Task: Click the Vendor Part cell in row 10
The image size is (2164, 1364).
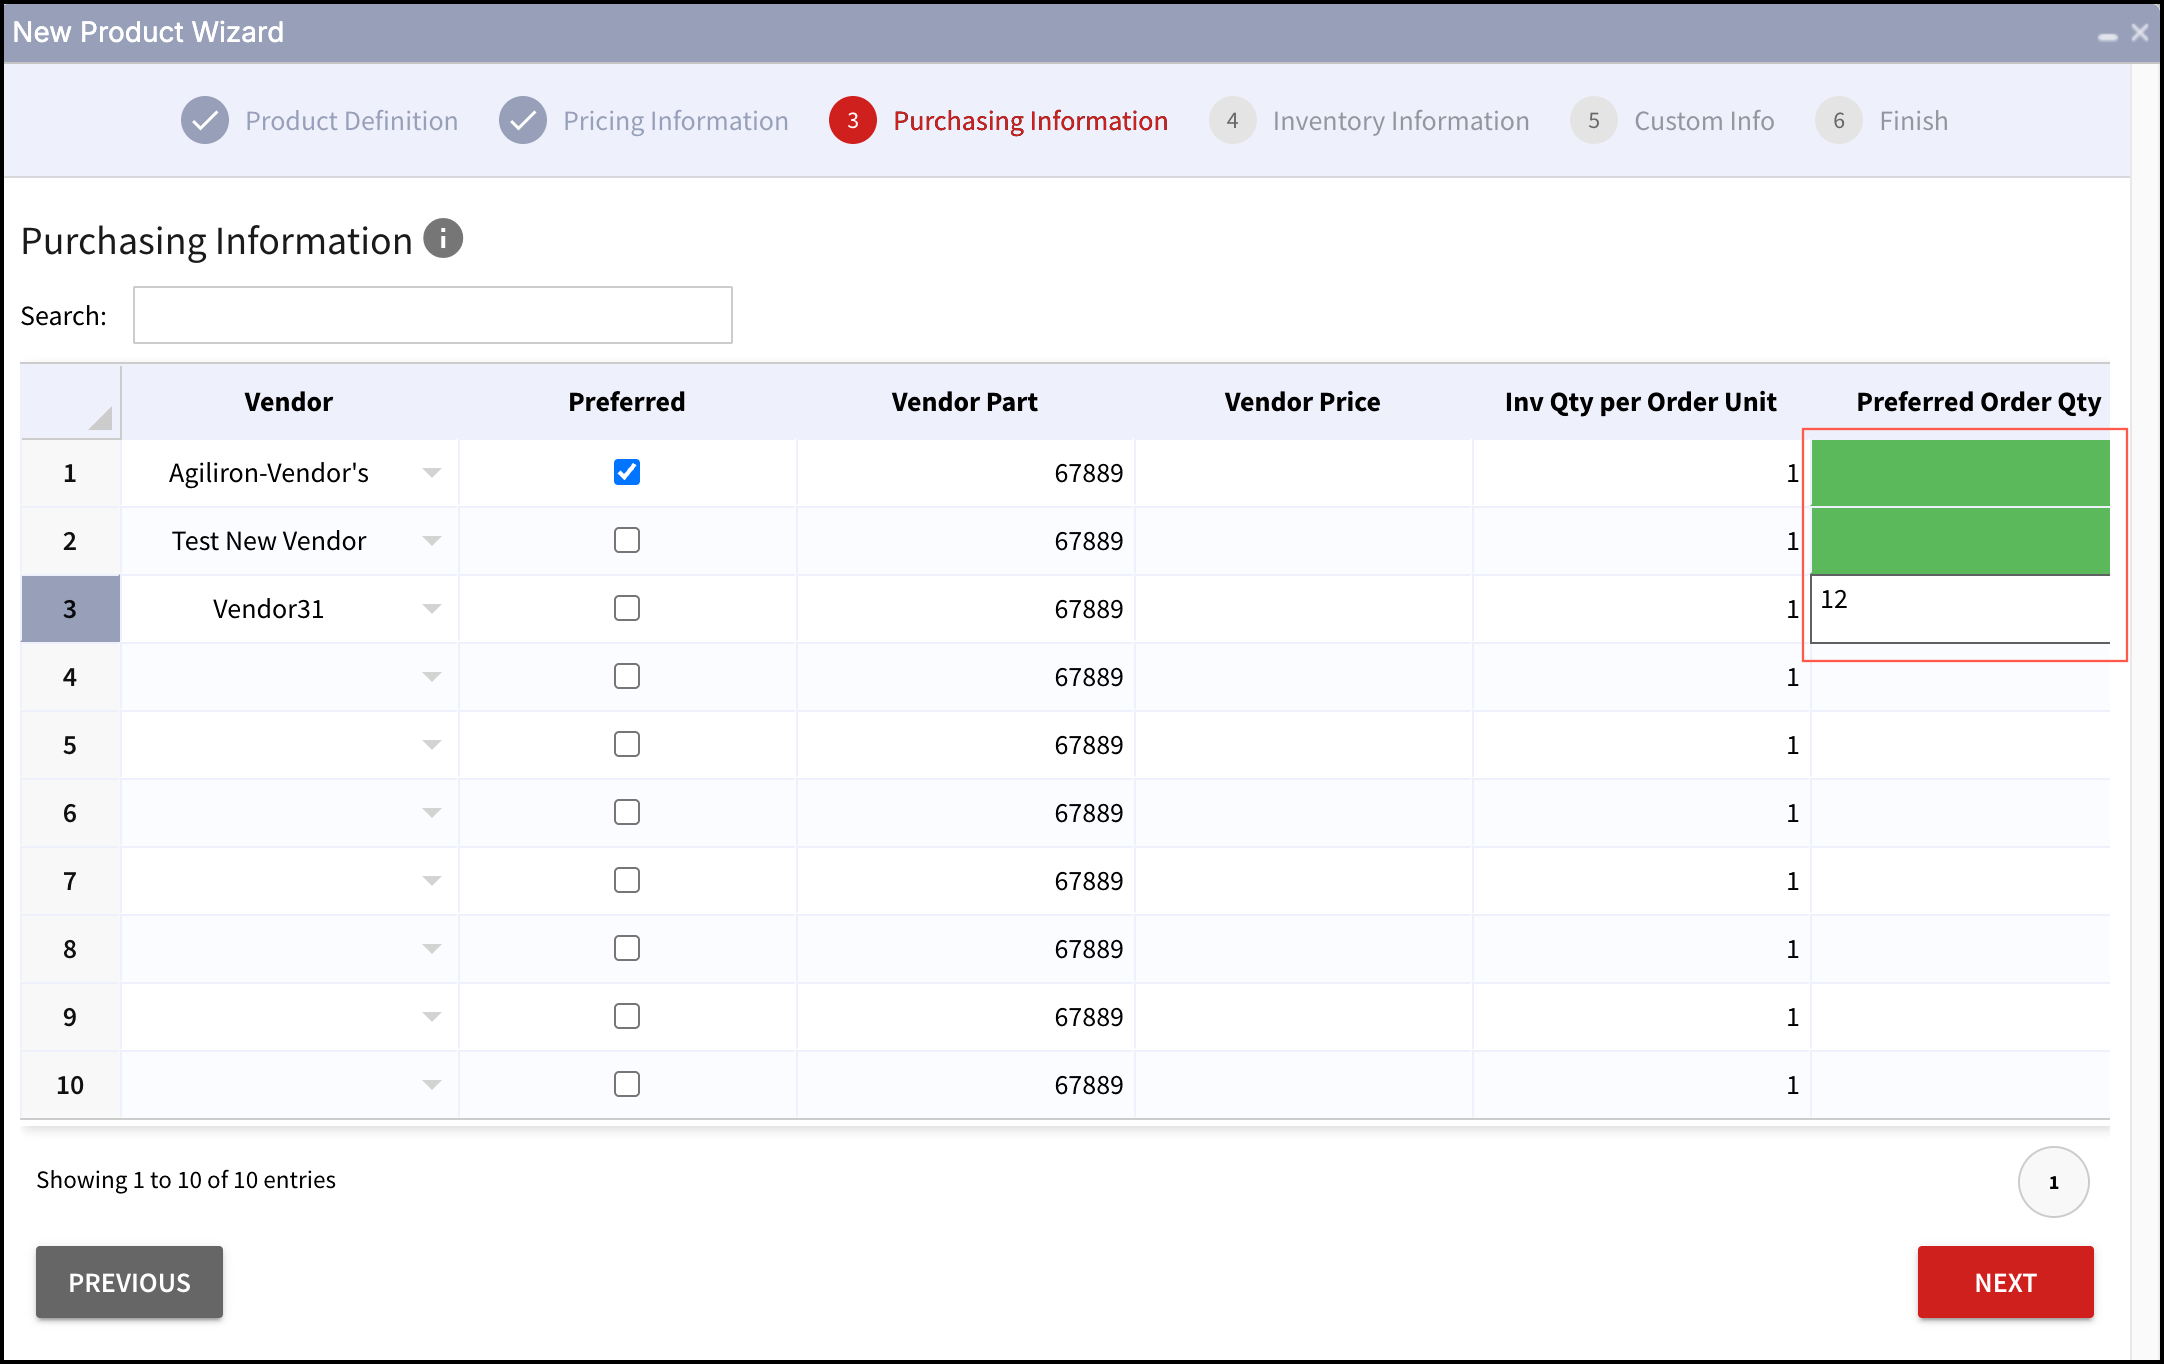Action: [x=965, y=1085]
